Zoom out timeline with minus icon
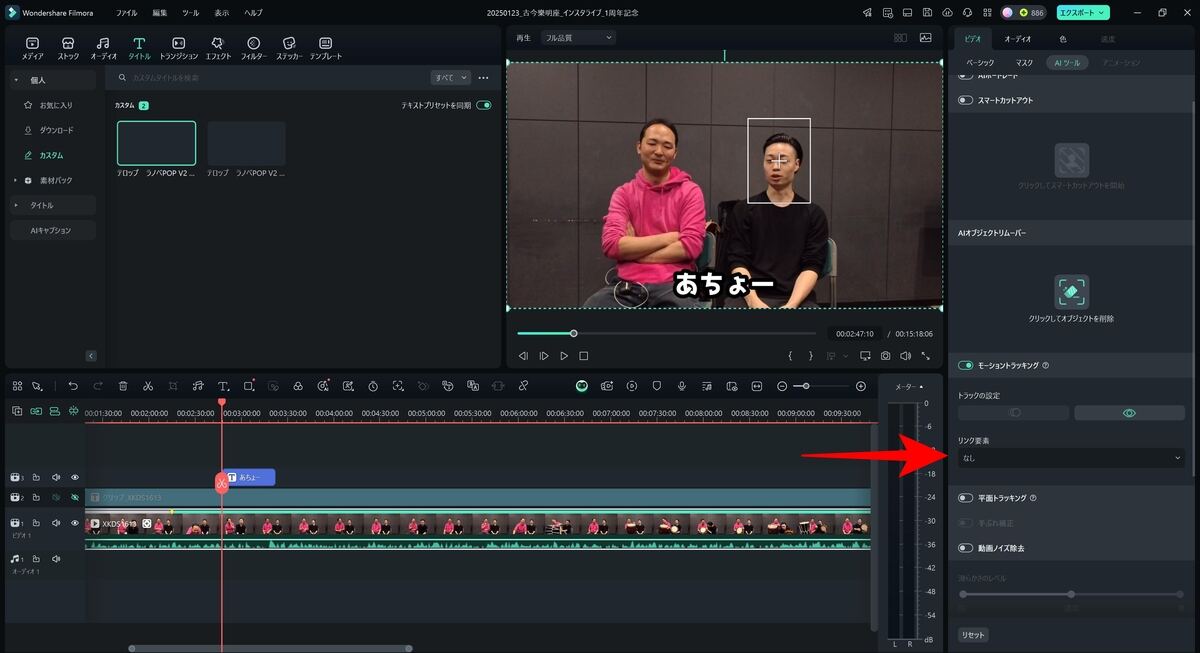 (x=782, y=386)
